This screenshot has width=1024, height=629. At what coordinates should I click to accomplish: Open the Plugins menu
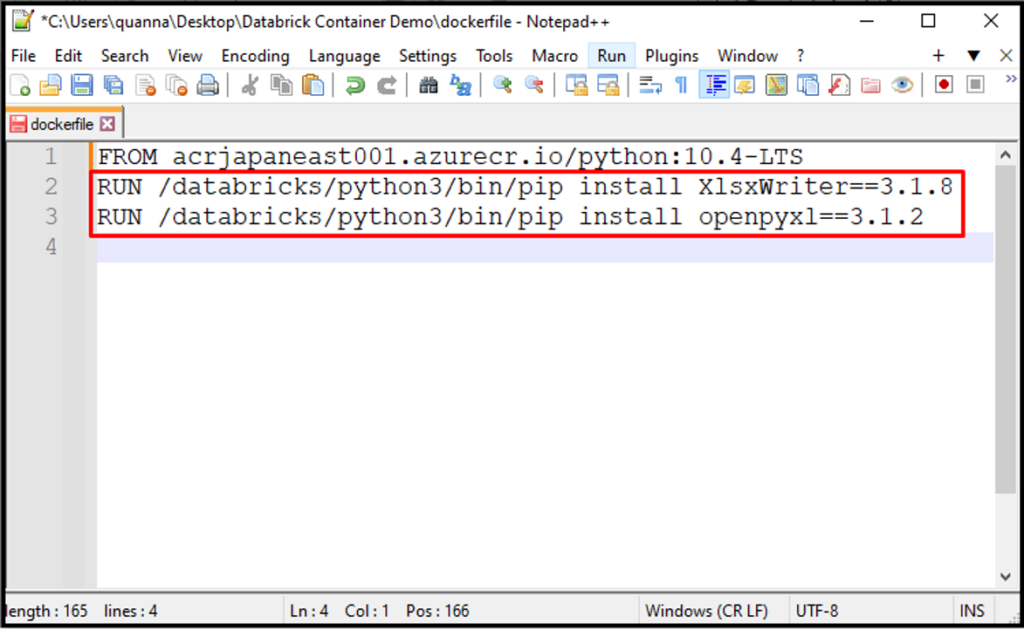671,56
